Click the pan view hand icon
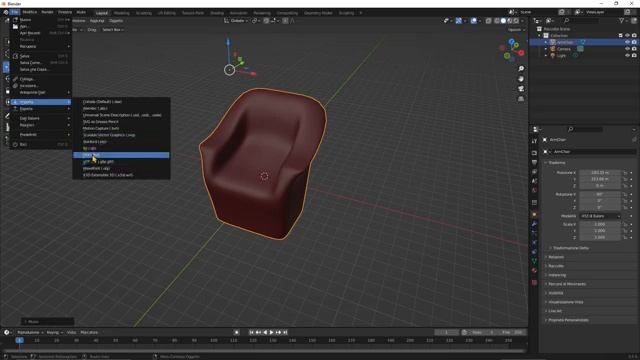Image resolution: width=640 pixels, height=360 pixels. click(521, 79)
